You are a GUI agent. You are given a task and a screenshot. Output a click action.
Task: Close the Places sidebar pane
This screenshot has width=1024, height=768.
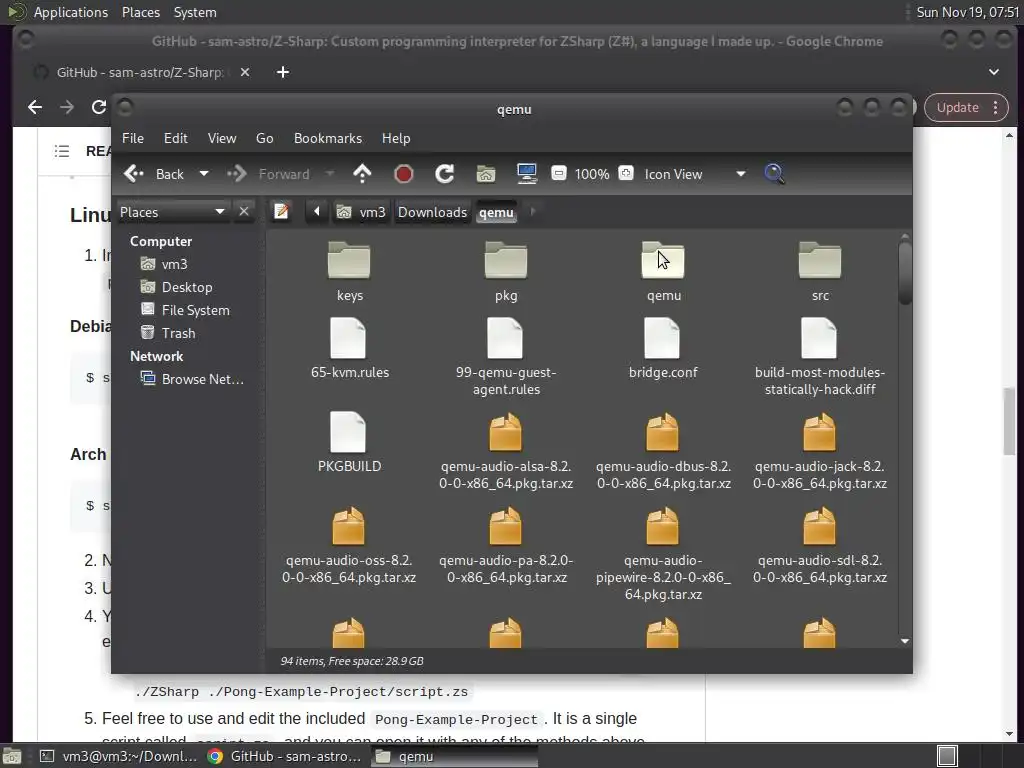(244, 212)
